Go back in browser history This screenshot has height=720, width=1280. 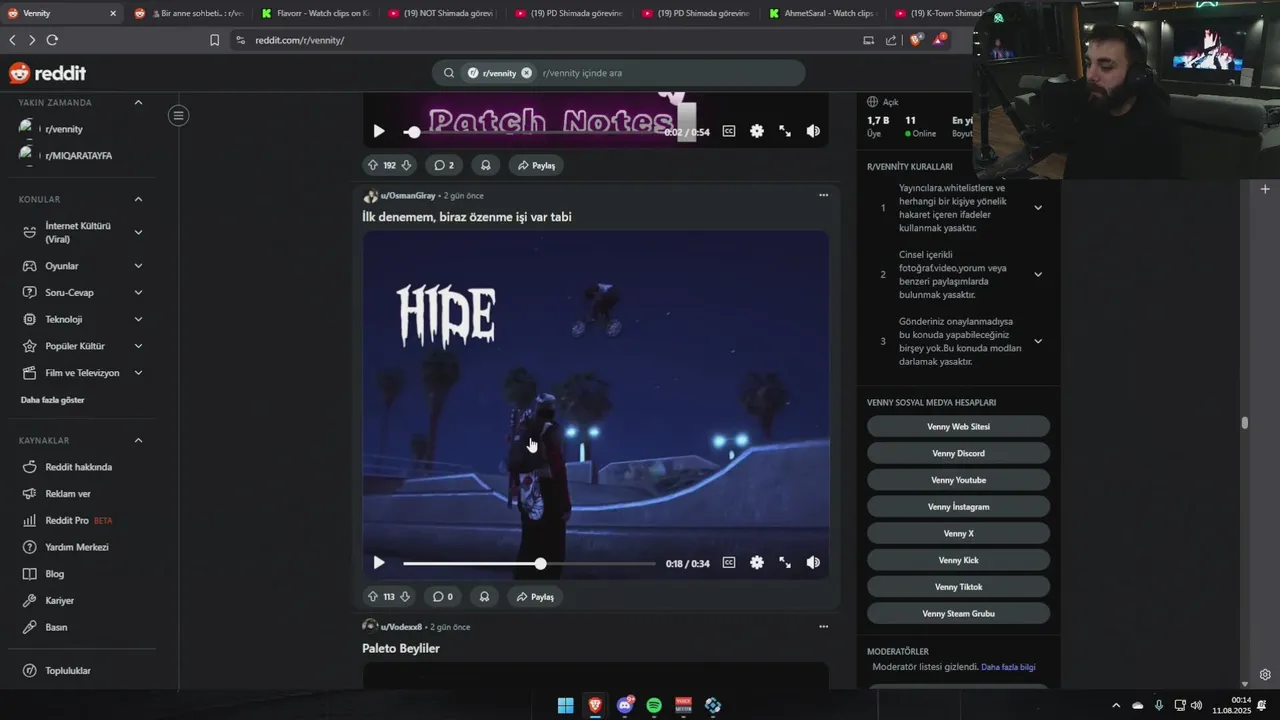[12, 40]
